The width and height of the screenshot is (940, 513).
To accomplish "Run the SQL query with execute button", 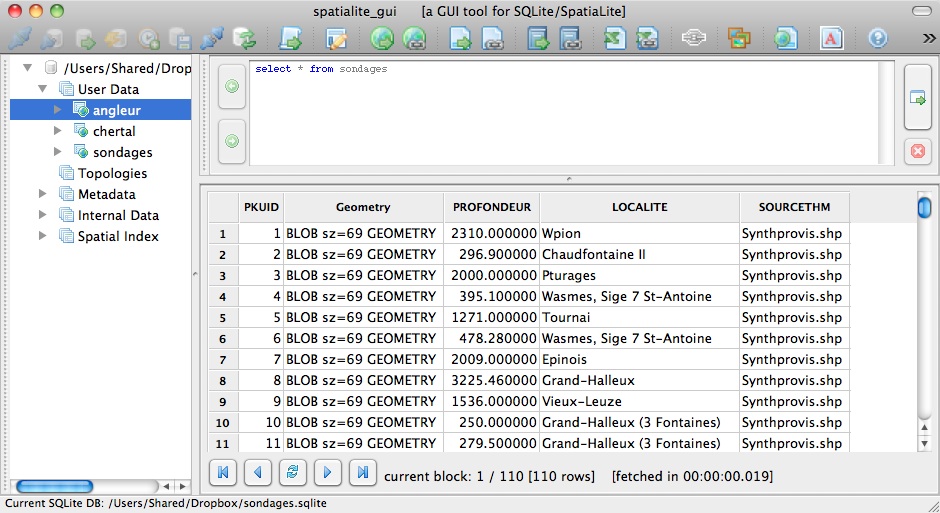I will 918,97.
